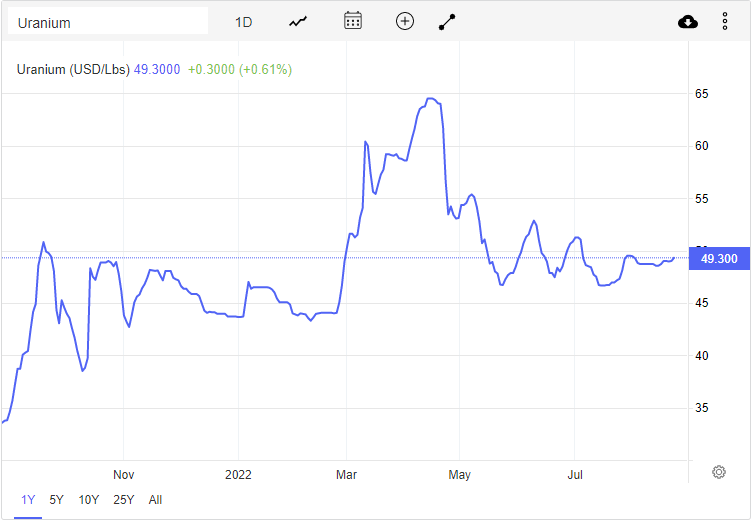Click the 2022 label on time axis
This screenshot has width=755, height=522.
[238, 475]
